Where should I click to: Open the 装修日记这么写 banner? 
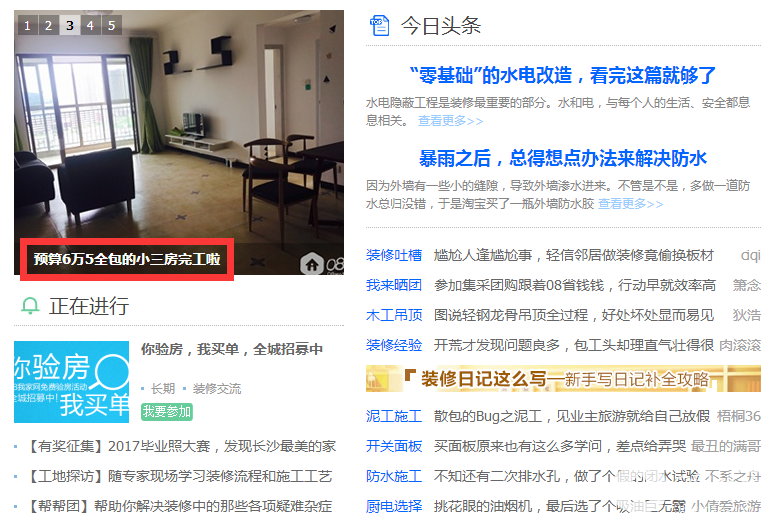(563, 378)
